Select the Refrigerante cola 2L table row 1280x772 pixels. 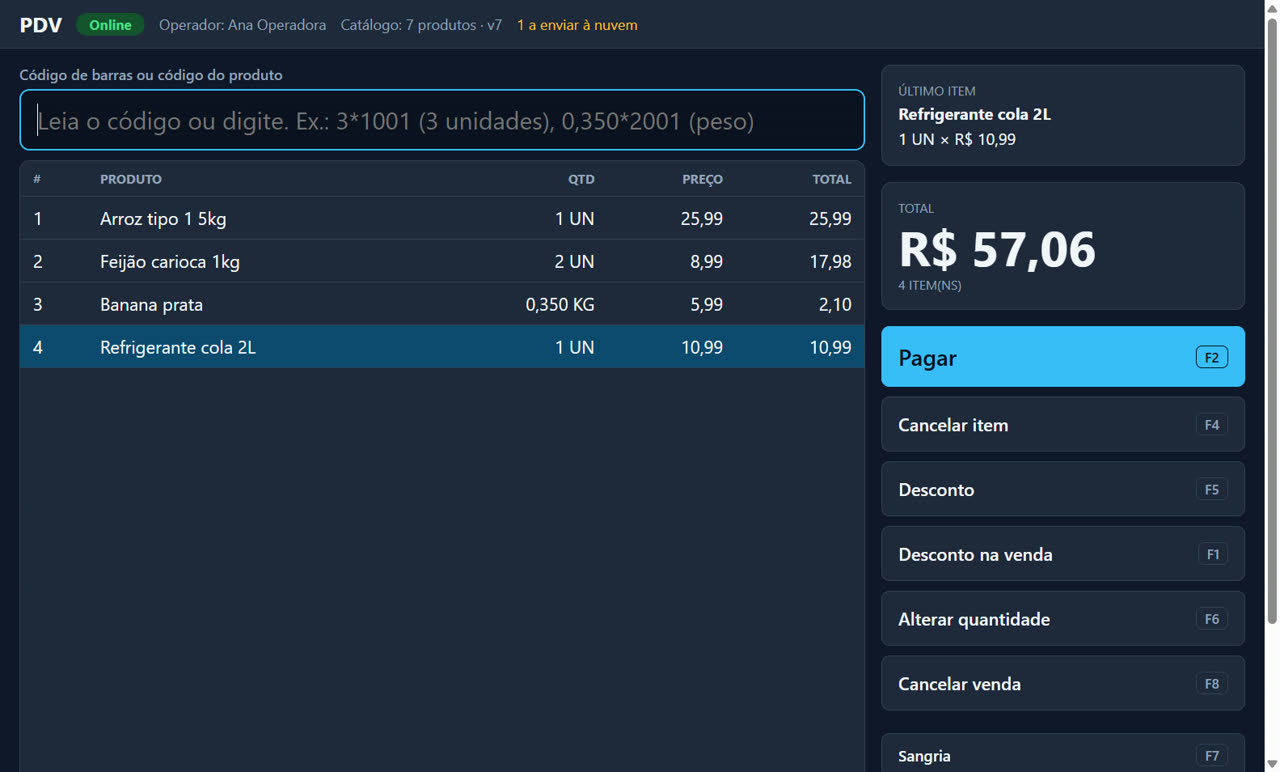442,347
